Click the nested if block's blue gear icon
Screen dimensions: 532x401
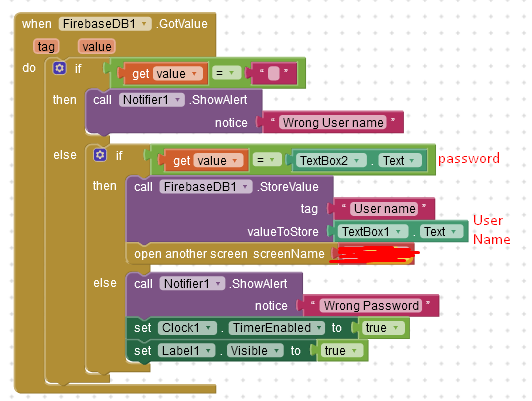[x=100, y=155]
